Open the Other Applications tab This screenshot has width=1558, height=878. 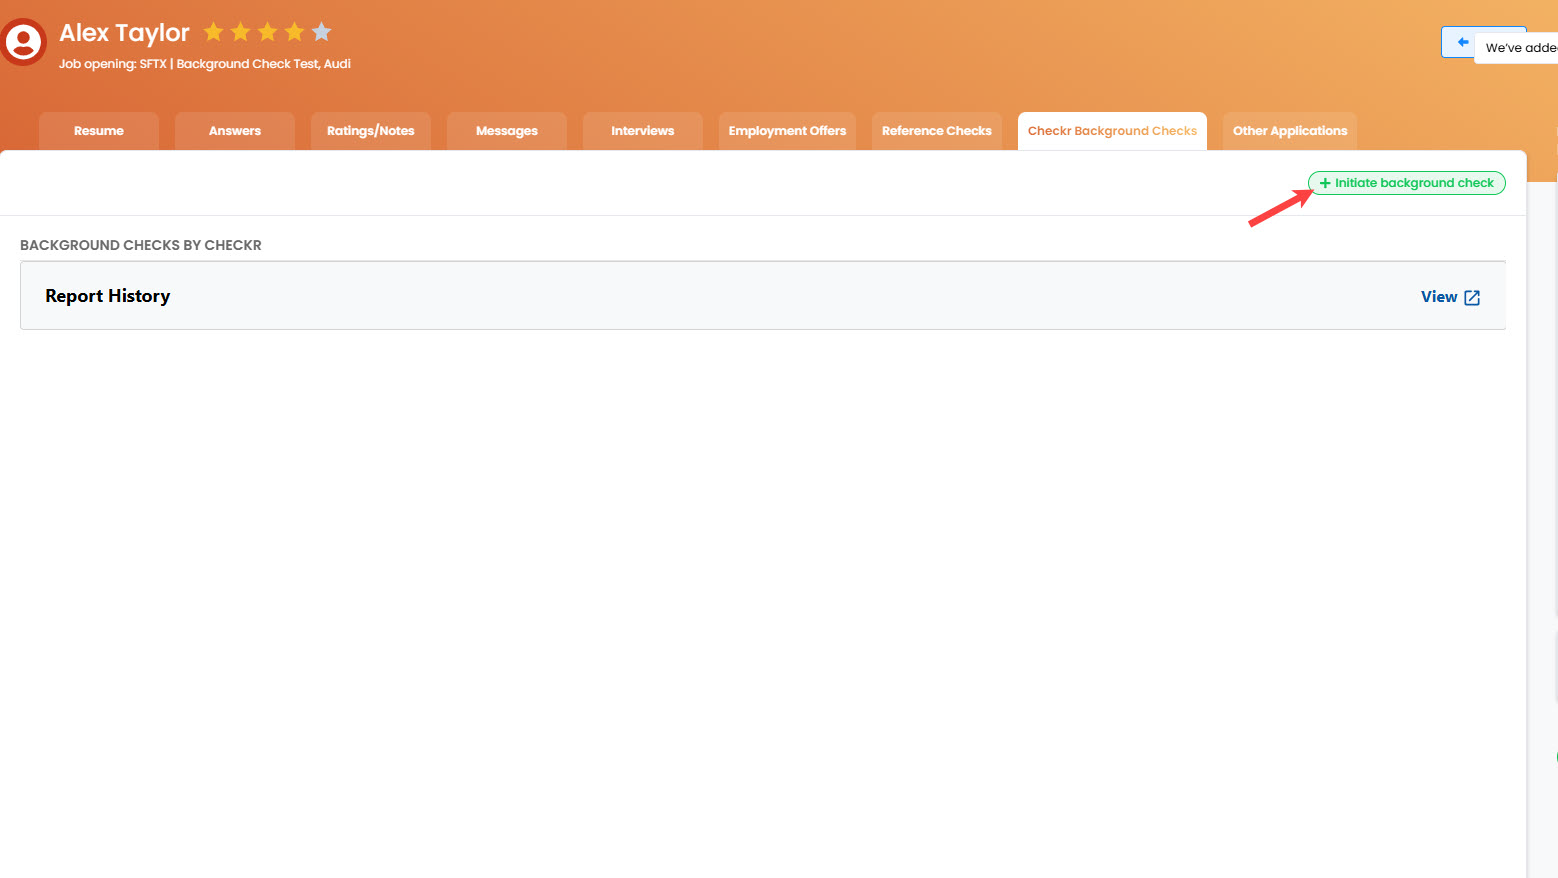(x=1290, y=131)
